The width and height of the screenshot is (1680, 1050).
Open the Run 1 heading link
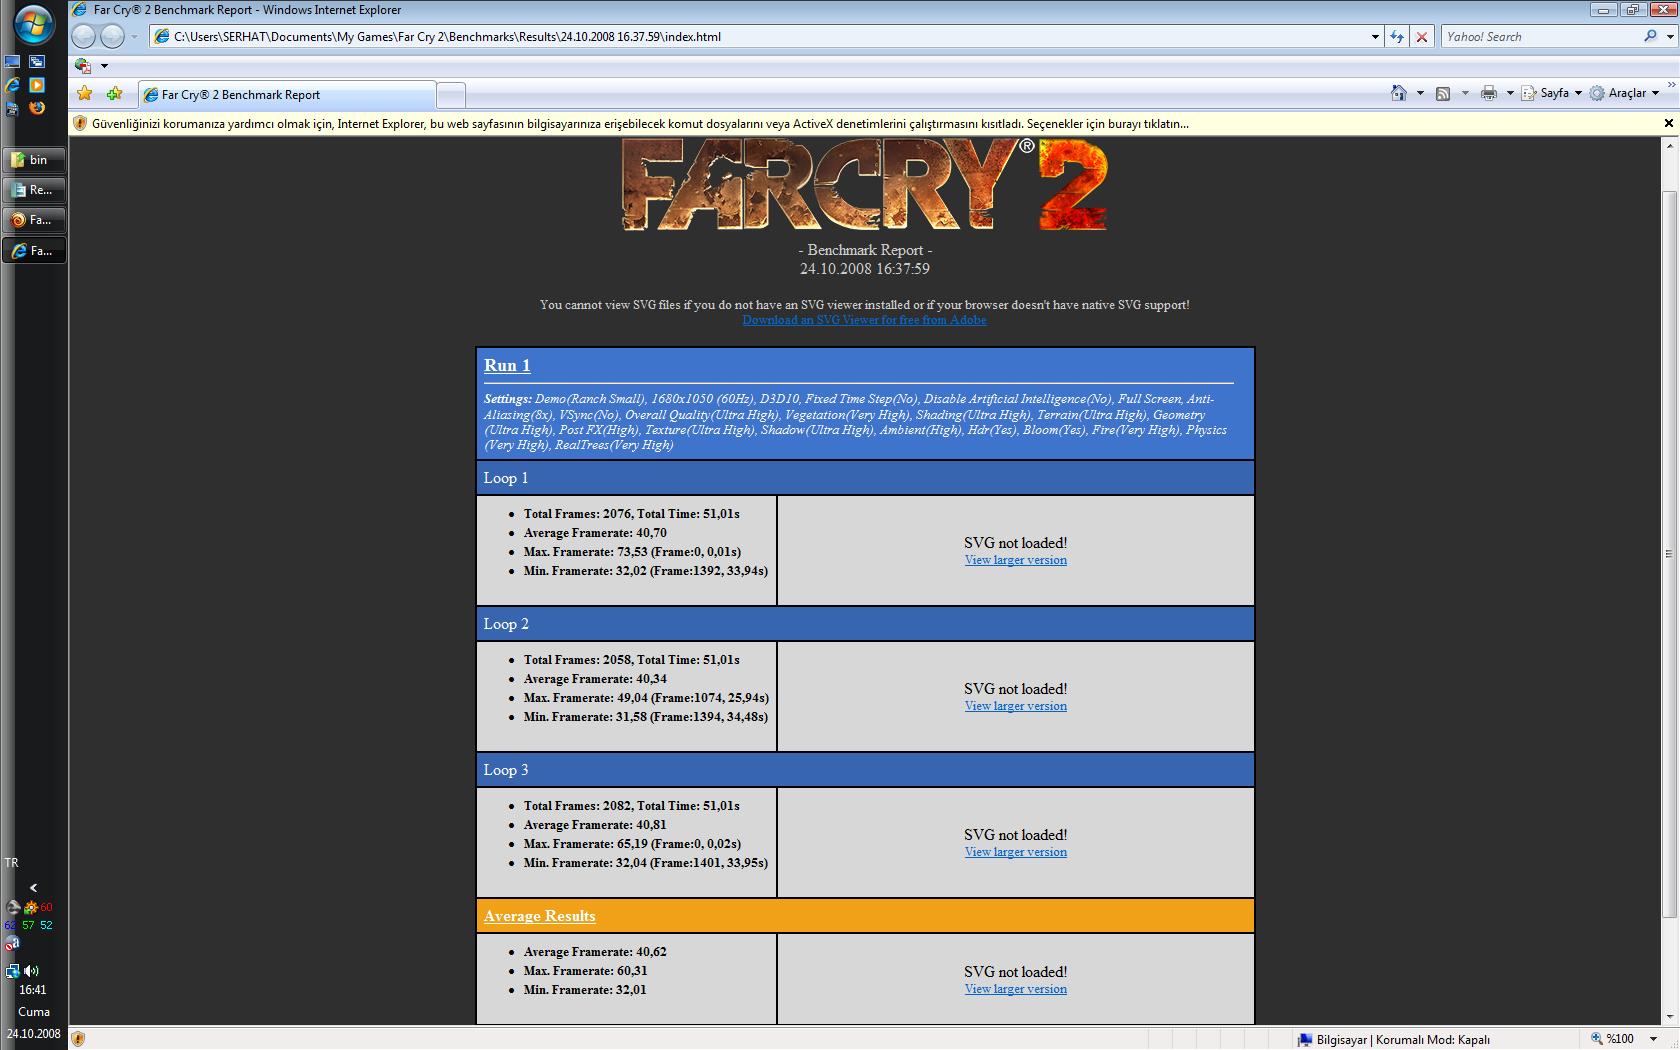point(507,365)
